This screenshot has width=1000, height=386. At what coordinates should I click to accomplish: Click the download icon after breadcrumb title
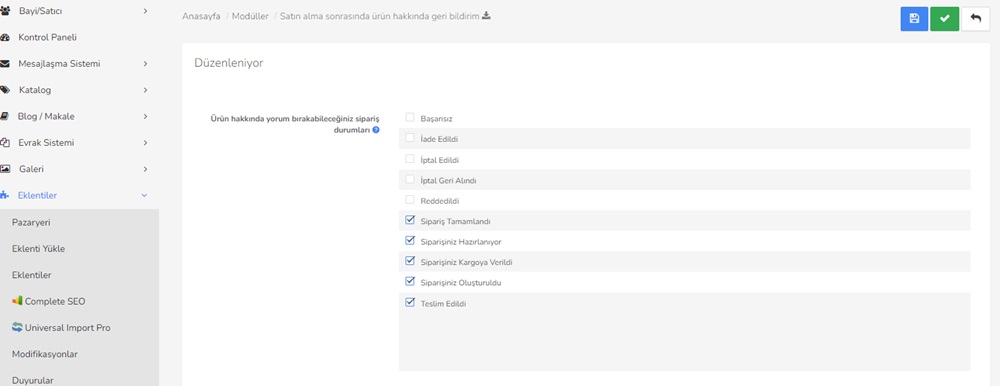click(x=486, y=16)
